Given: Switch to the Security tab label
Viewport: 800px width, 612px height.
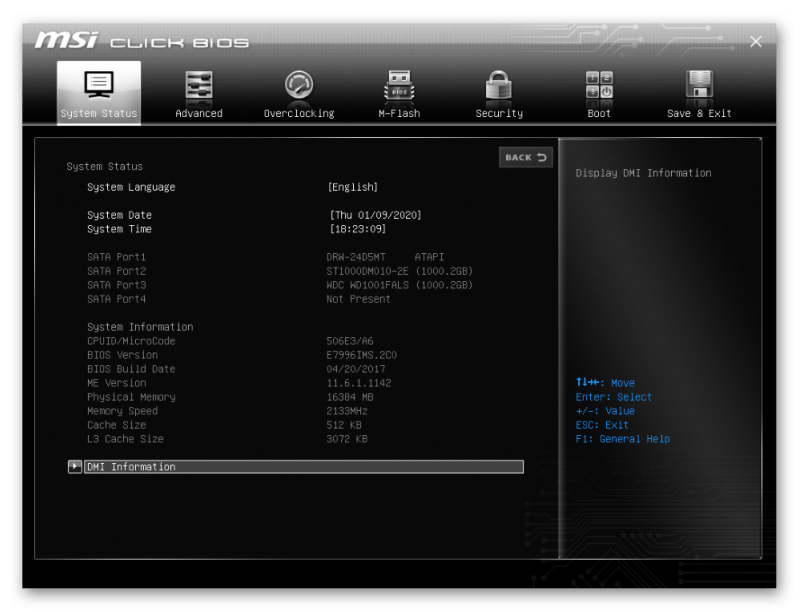Looking at the screenshot, I should tap(499, 113).
